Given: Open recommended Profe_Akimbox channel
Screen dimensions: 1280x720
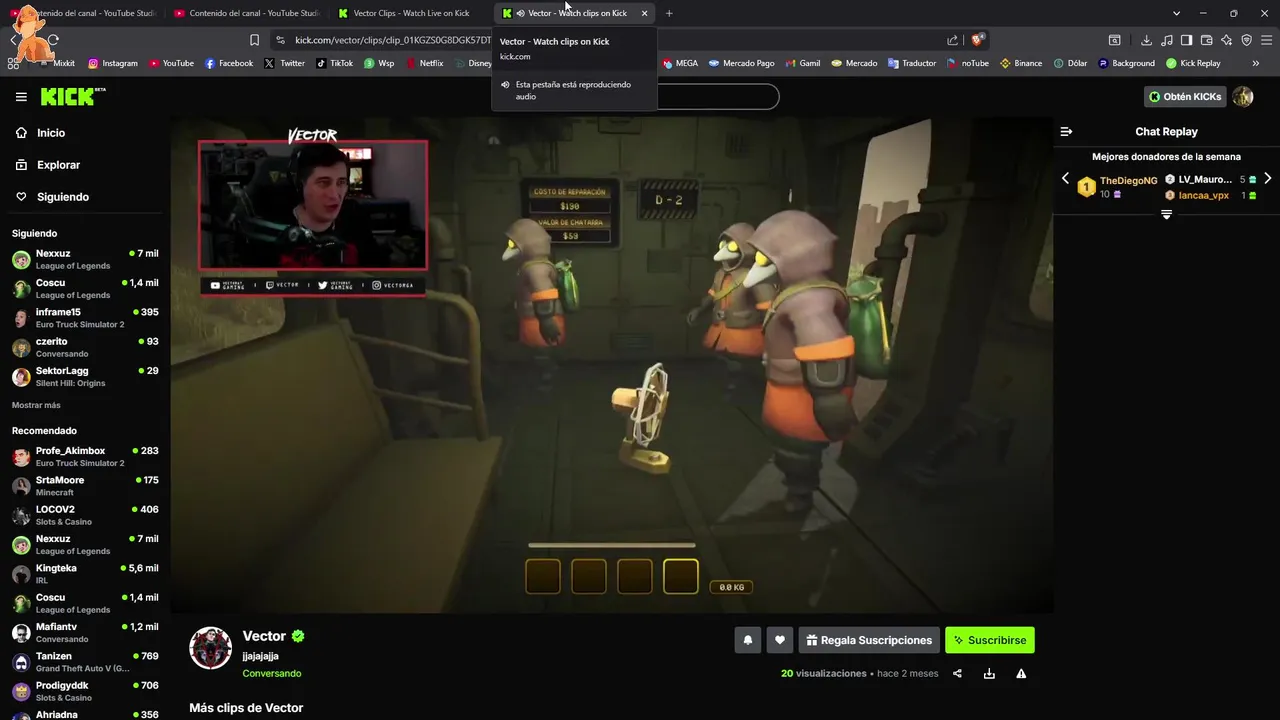Looking at the screenshot, I should coord(85,457).
